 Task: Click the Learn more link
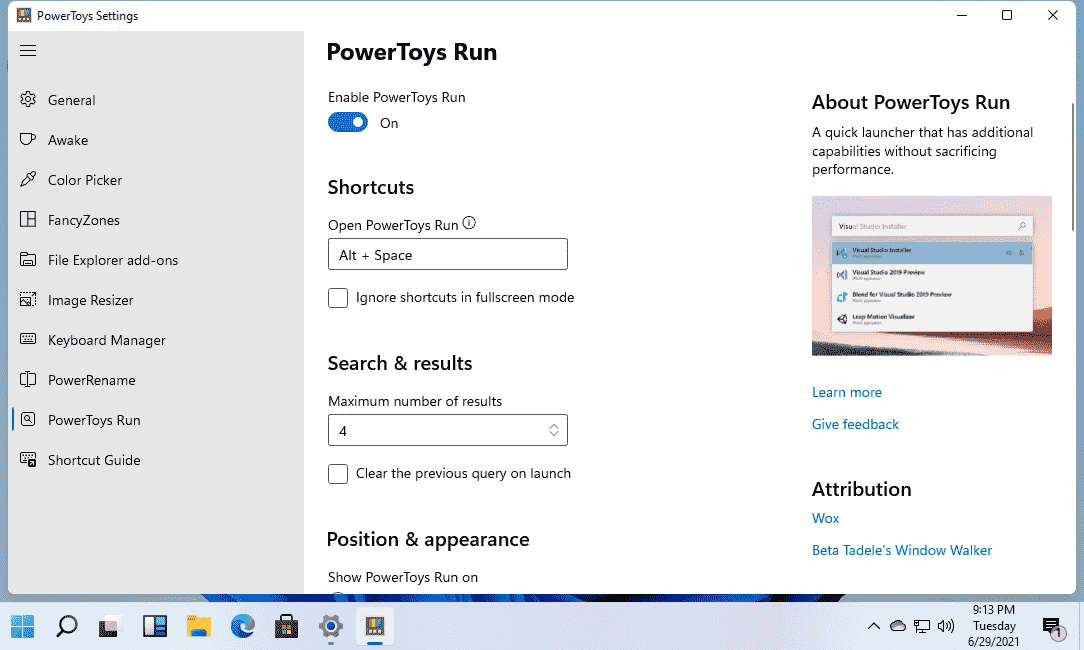pos(847,392)
